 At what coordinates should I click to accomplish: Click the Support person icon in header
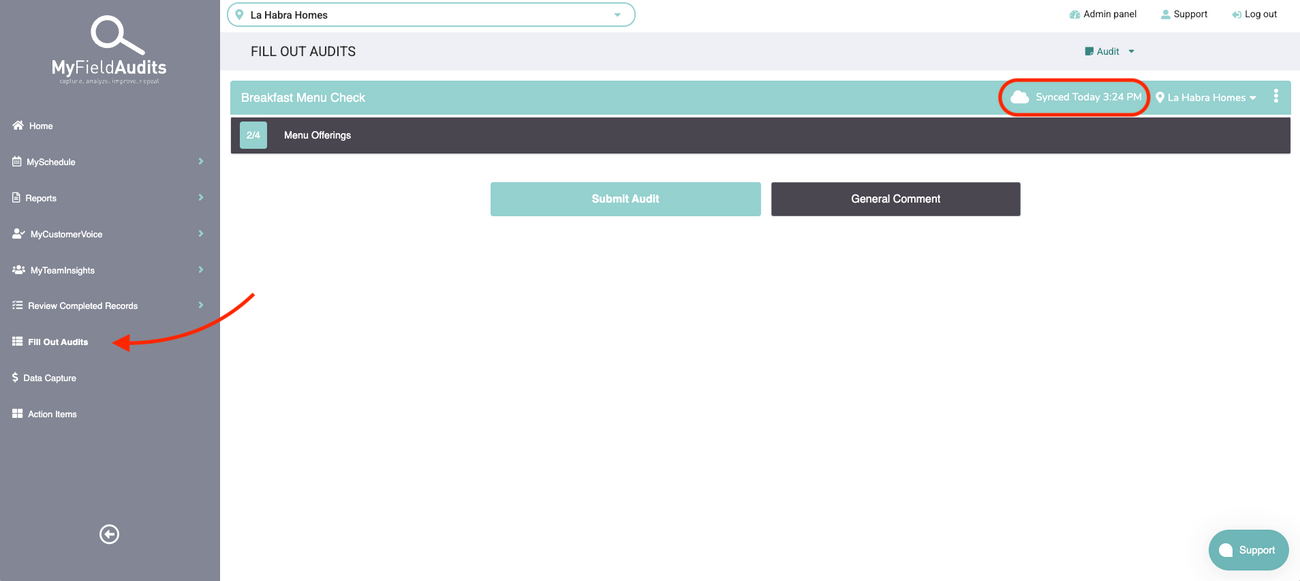(x=1165, y=15)
